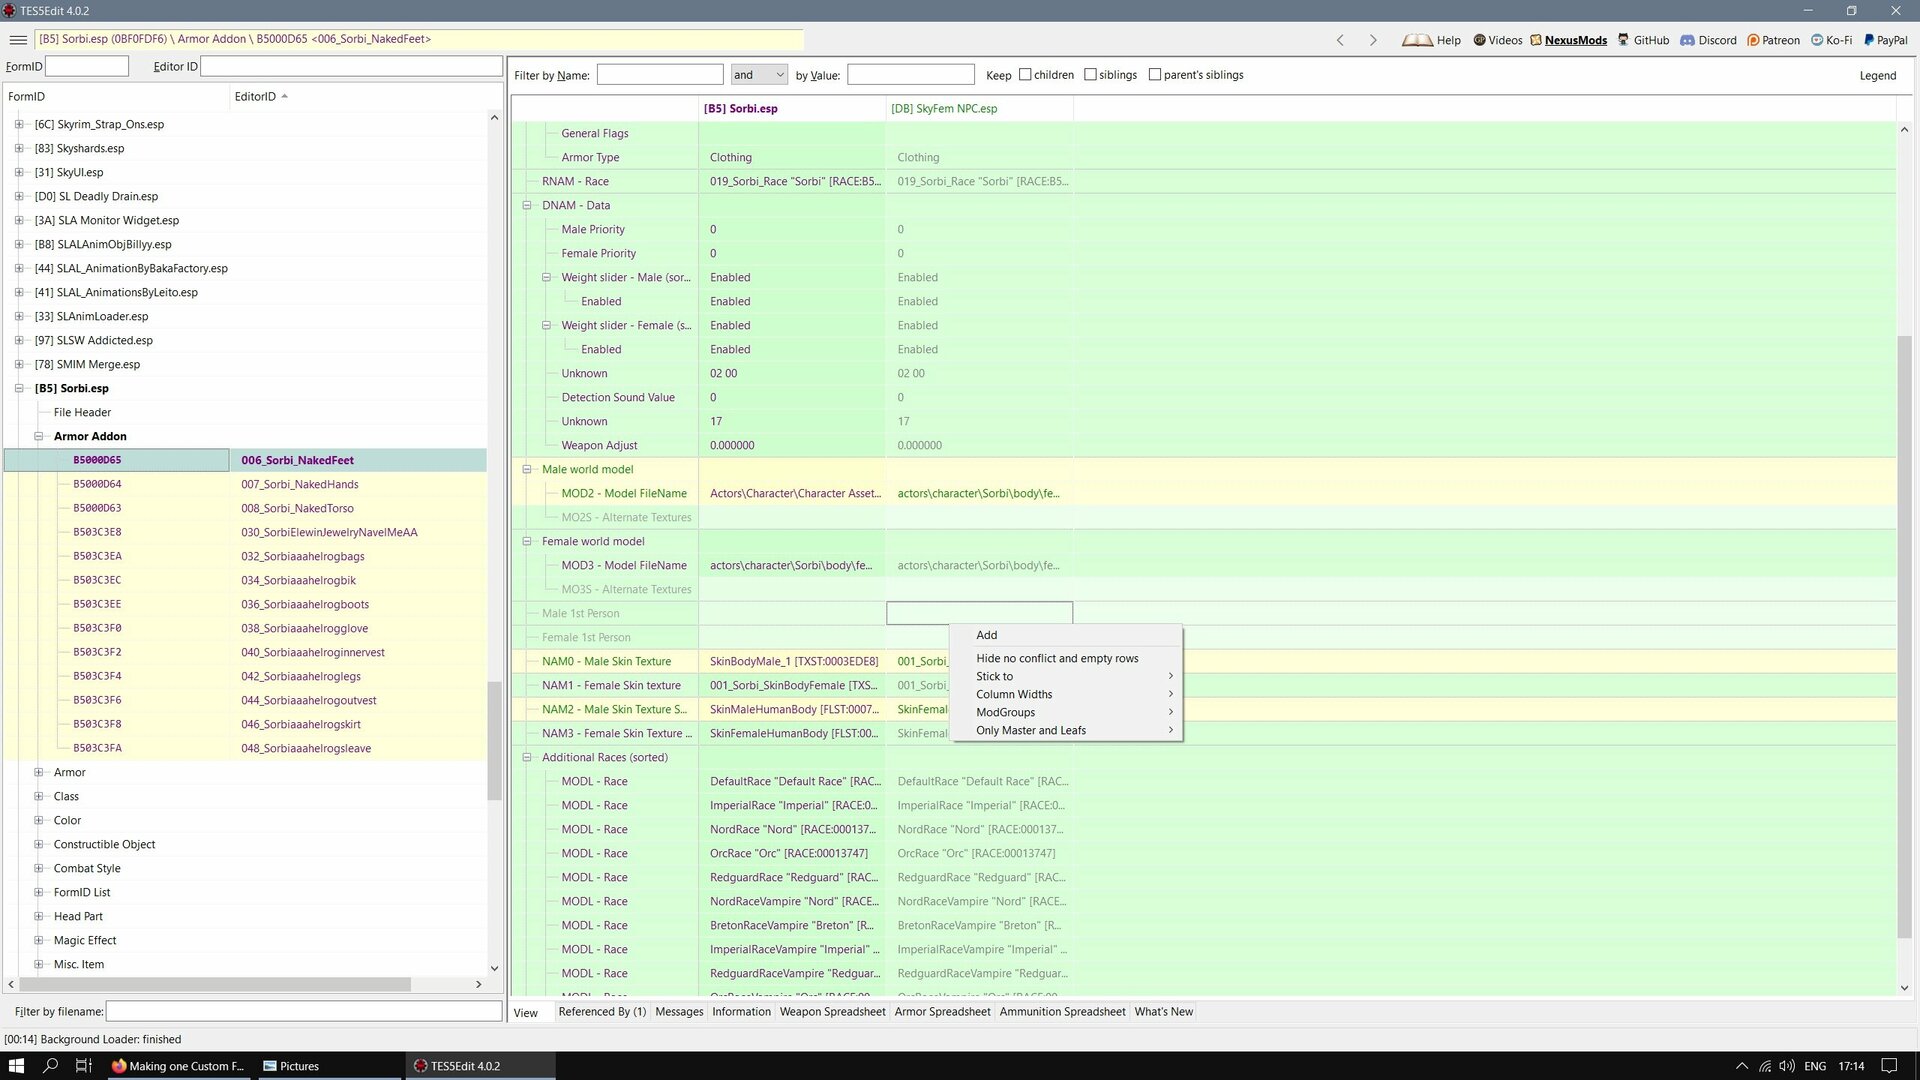
Task: Open the Weapon Spreadsheet tab
Action: point(833,1012)
